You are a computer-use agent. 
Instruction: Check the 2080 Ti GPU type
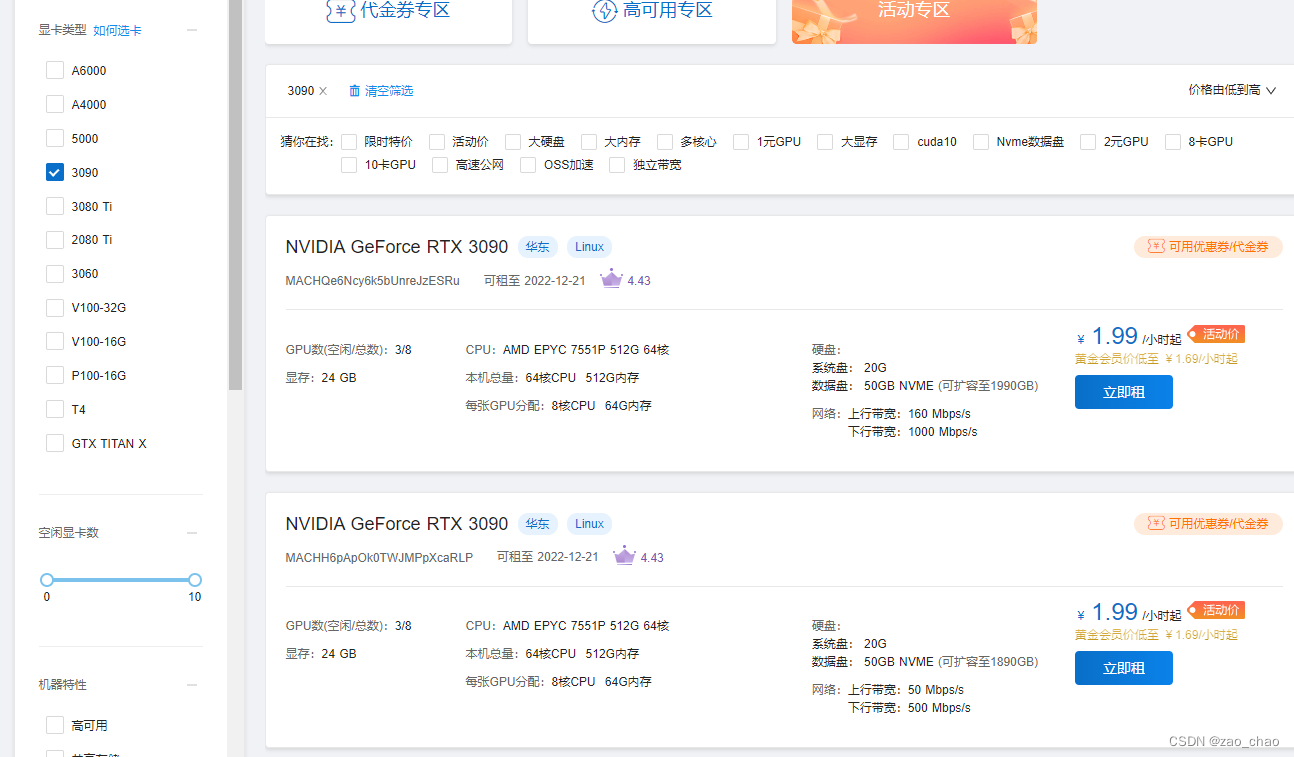click(x=55, y=240)
